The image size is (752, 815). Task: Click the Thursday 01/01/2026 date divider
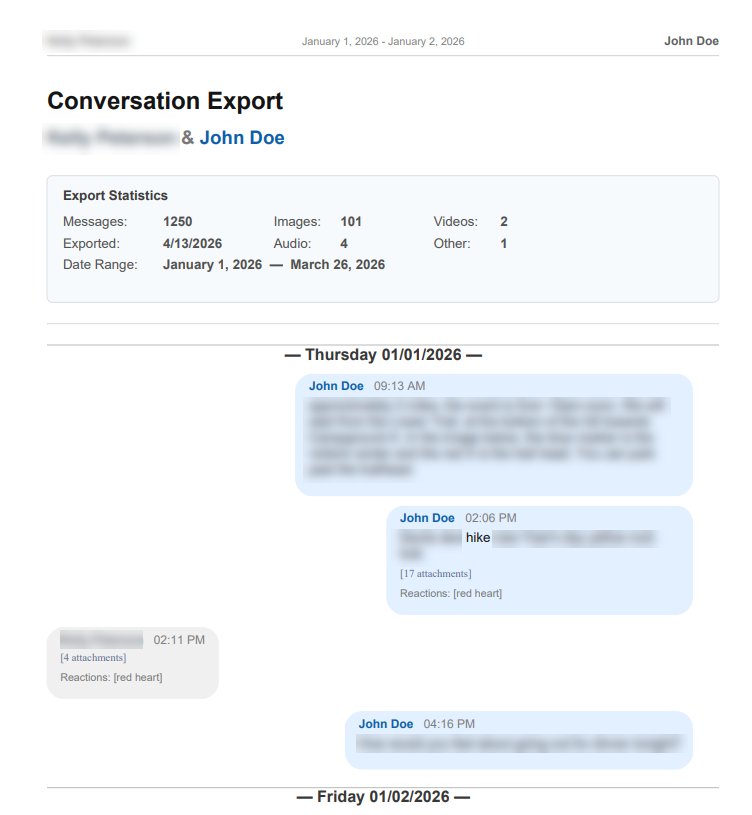click(x=383, y=355)
